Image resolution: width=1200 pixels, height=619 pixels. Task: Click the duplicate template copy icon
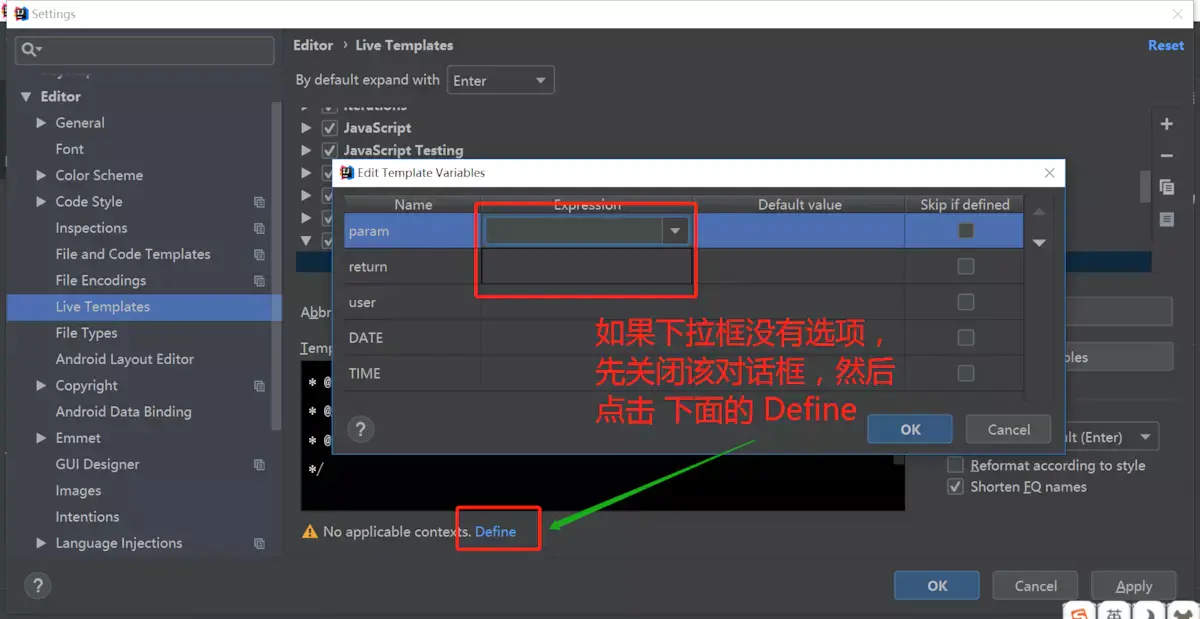[x=1166, y=187]
